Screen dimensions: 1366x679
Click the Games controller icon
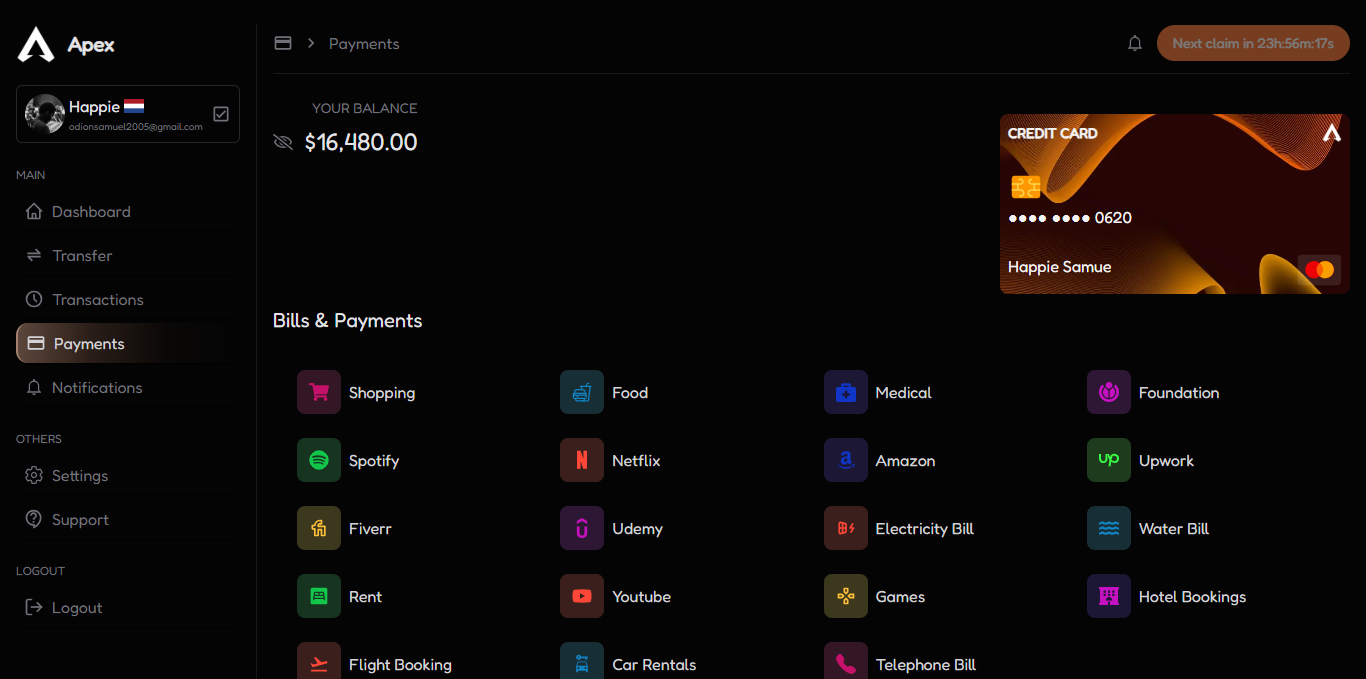pos(846,596)
